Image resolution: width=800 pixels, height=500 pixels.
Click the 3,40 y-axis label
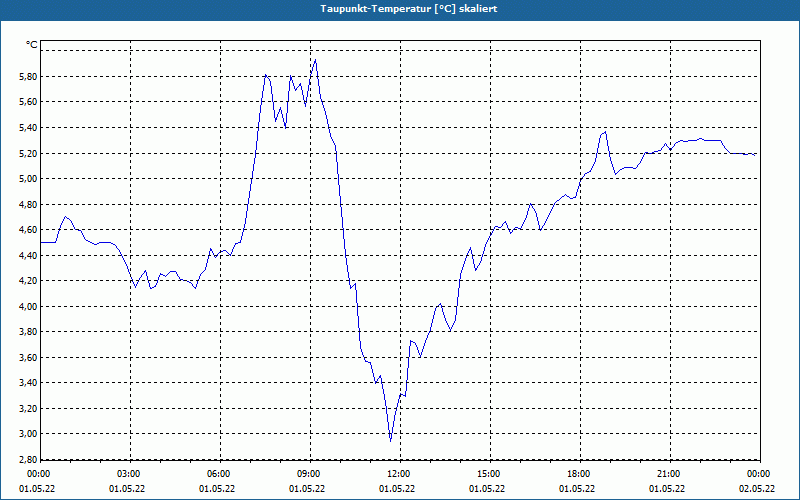(28, 383)
